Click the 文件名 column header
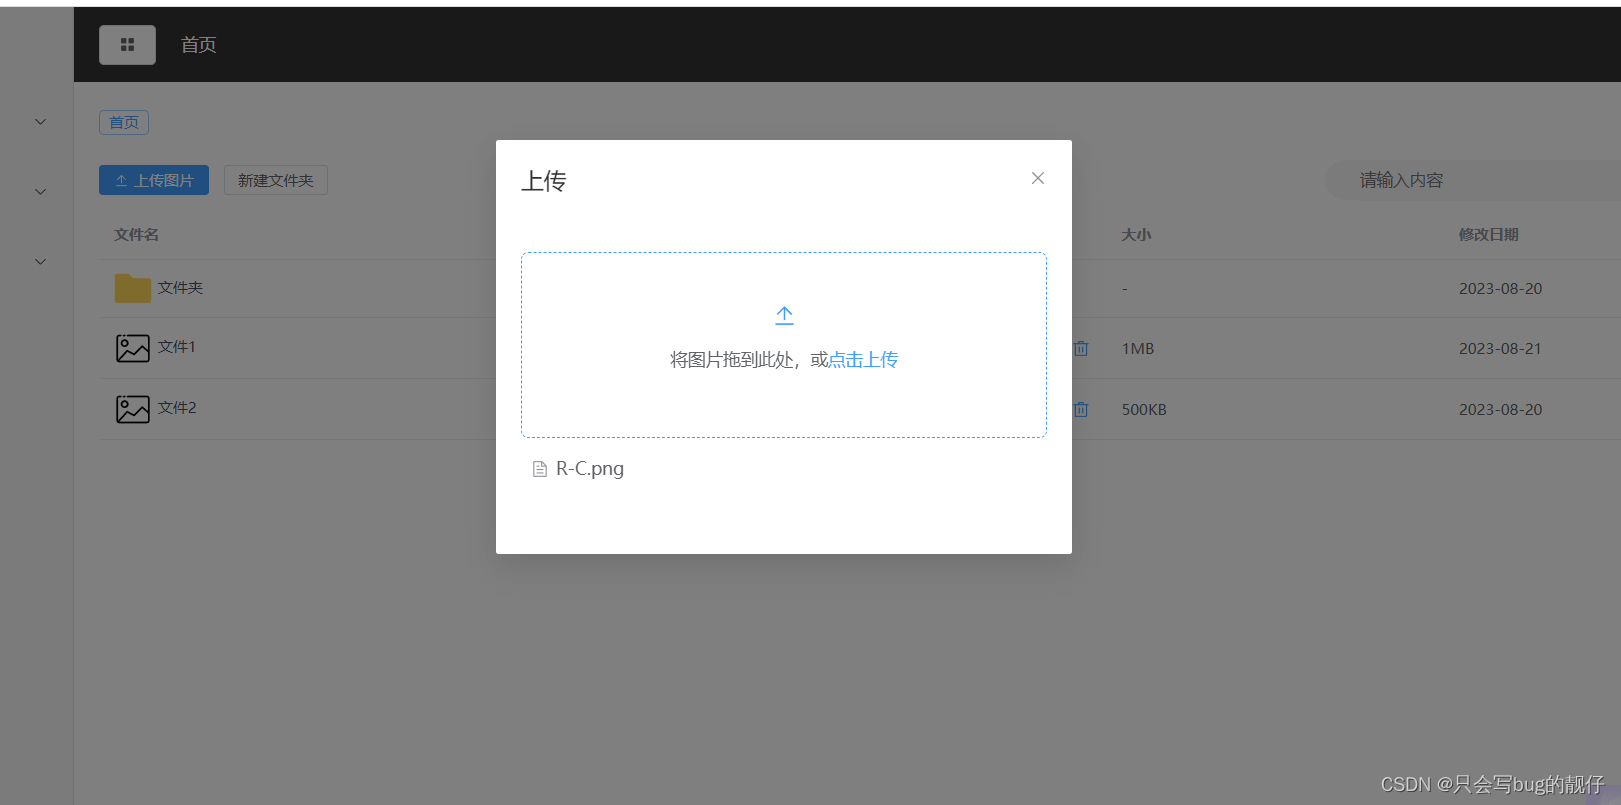The image size is (1621, 805). [x=136, y=235]
